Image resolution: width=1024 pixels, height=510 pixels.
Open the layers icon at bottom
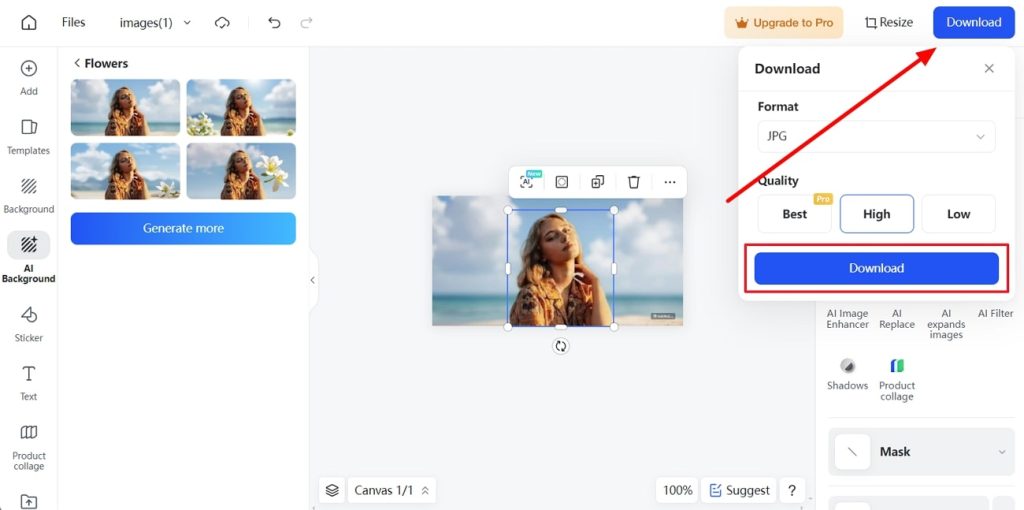coord(332,490)
